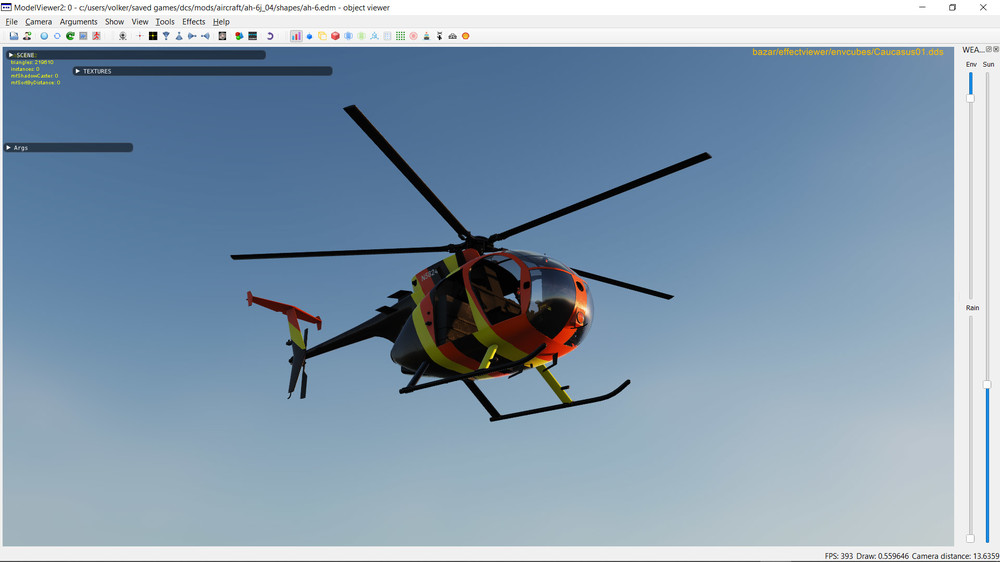
Task: Click the gray graph picture toolbar icon
Action: [x=83, y=36]
